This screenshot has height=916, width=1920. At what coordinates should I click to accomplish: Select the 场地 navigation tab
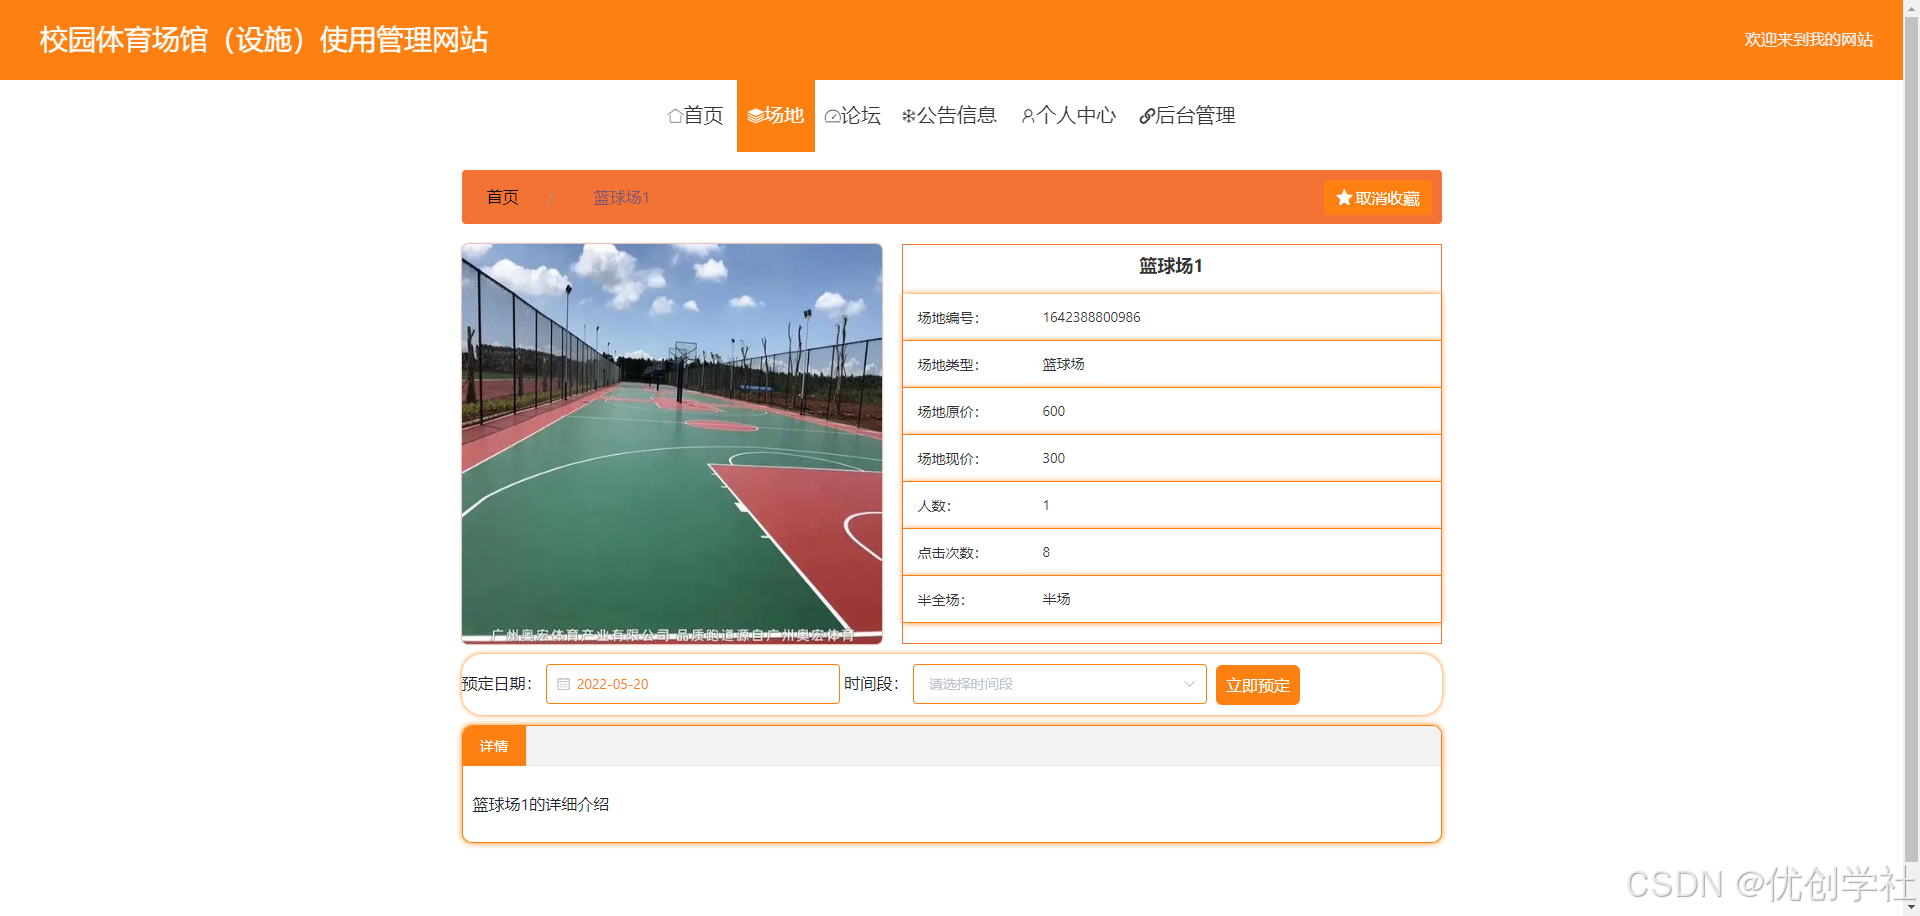(776, 116)
